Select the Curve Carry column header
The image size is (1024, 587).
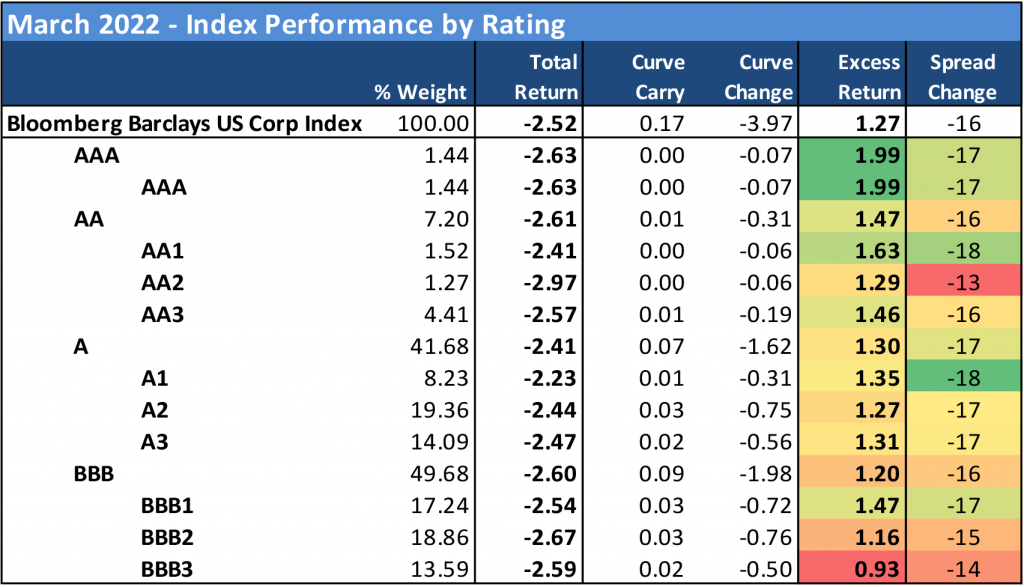click(x=658, y=77)
